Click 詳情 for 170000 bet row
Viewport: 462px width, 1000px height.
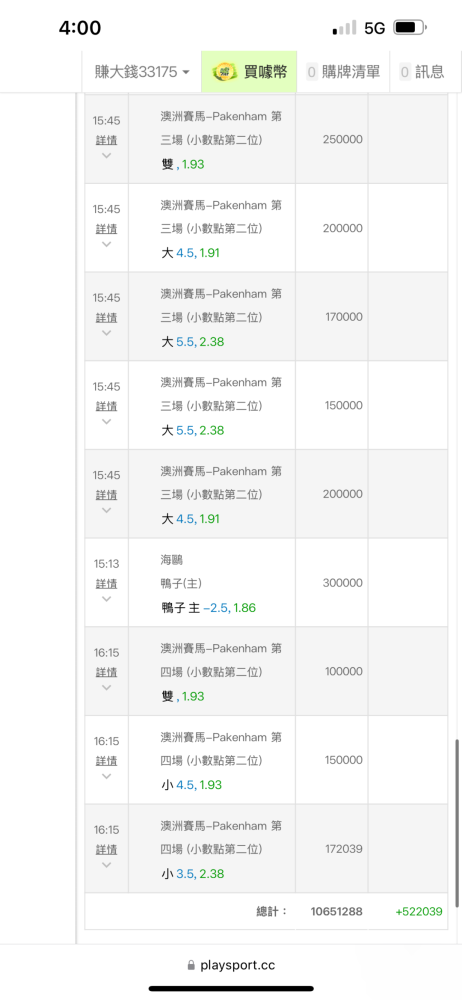coord(107,318)
